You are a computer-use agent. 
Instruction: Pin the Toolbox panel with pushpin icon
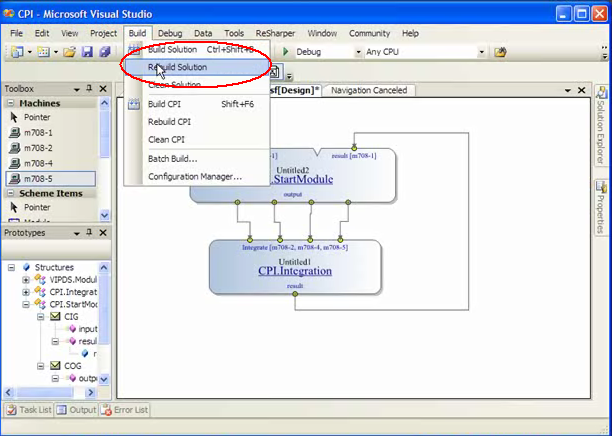(89, 89)
